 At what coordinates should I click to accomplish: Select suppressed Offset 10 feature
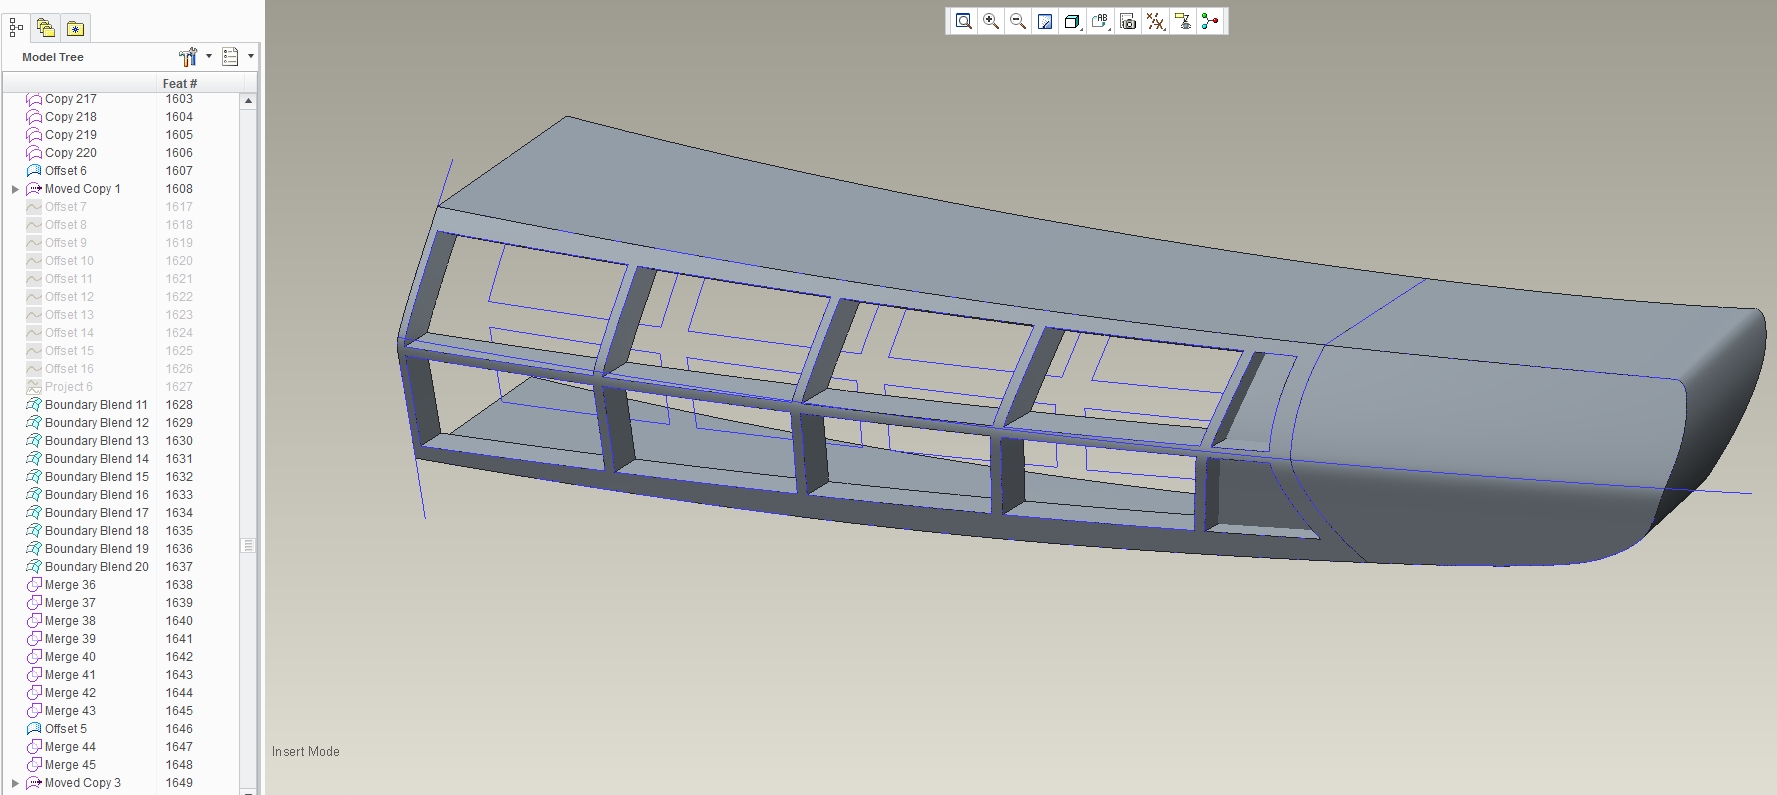point(69,261)
